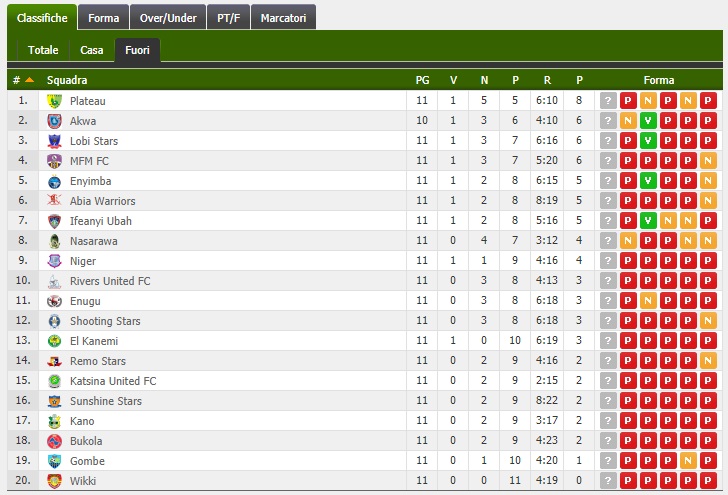Image resolution: width=728 pixels, height=495 pixels.
Task: Click Gombe's orange N form result badge
Action: pos(688,461)
